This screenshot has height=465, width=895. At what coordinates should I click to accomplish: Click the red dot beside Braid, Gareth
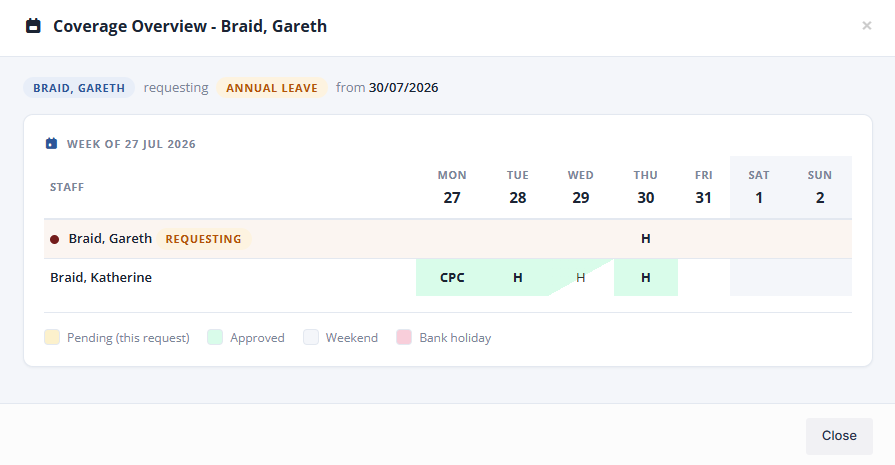tap(54, 239)
